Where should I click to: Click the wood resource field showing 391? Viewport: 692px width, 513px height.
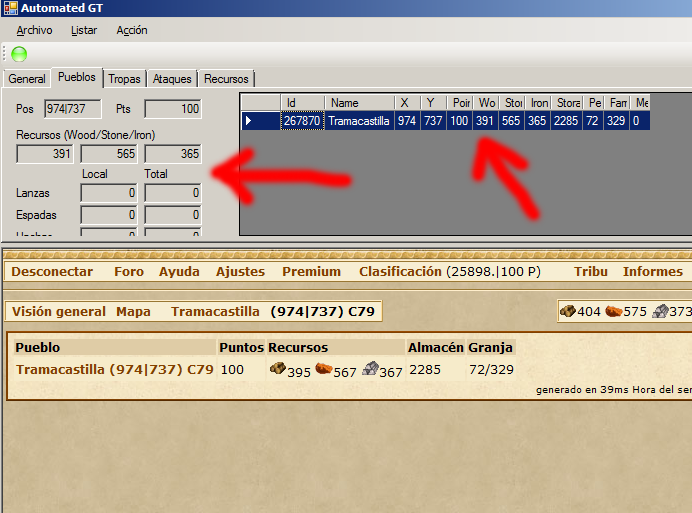(x=45, y=154)
